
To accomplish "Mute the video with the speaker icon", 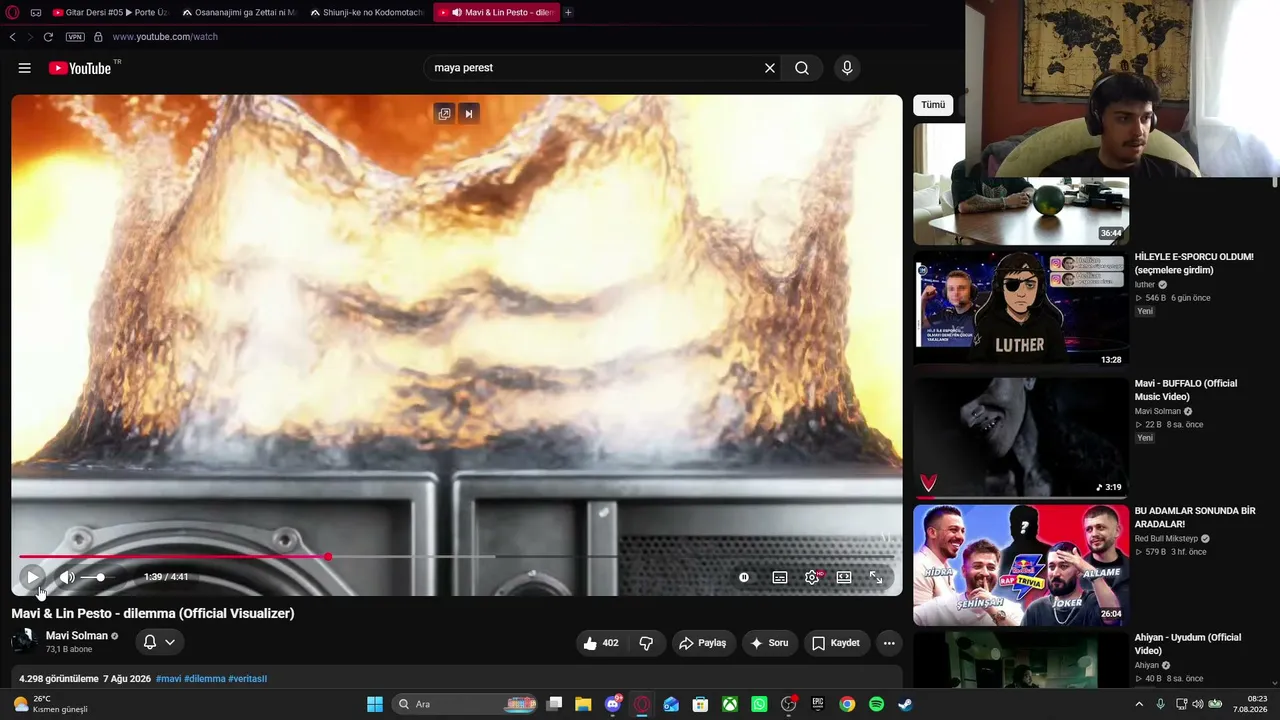I will coord(67,577).
